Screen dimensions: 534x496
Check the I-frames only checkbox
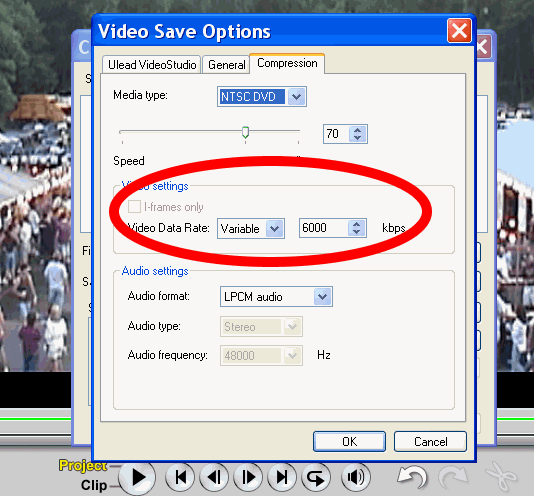point(134,207)
